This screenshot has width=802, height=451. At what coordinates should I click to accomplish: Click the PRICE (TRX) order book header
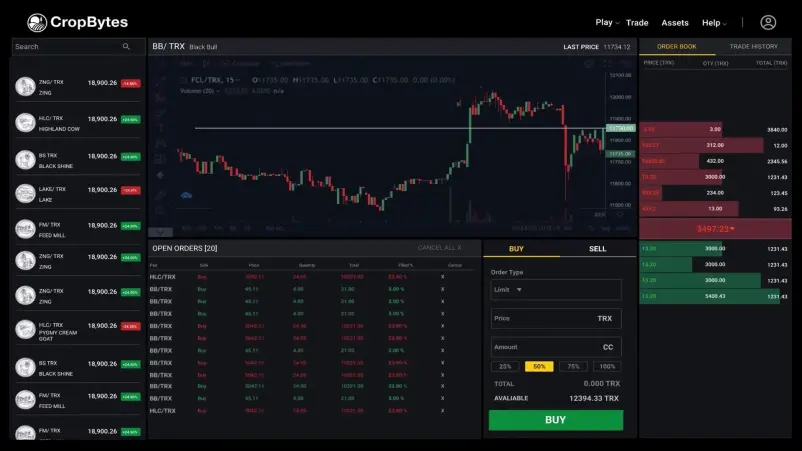point(659,63)
